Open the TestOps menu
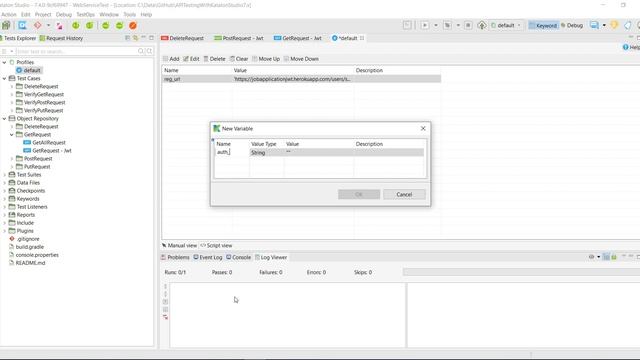640x360 pixels. (x=85, y=14)
